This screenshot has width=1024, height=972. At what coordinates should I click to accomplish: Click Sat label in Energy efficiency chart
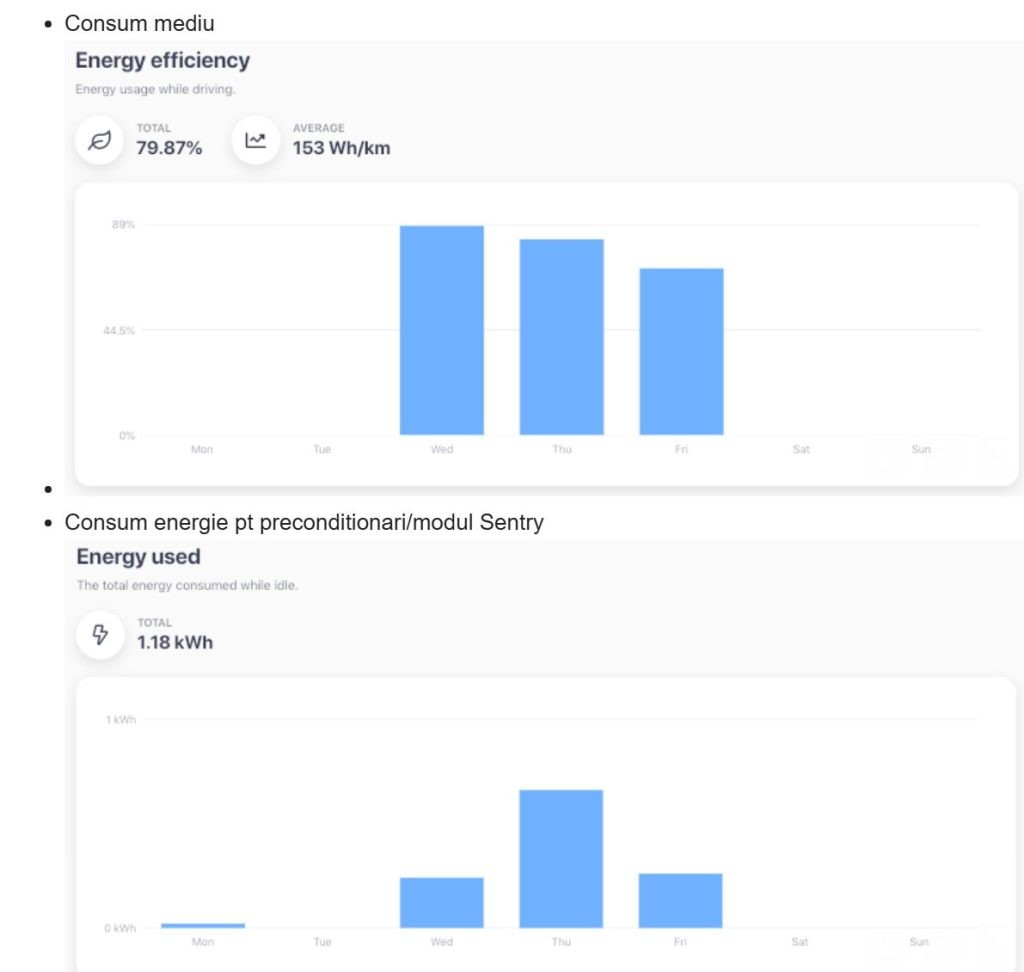click(x=801, y=450)
